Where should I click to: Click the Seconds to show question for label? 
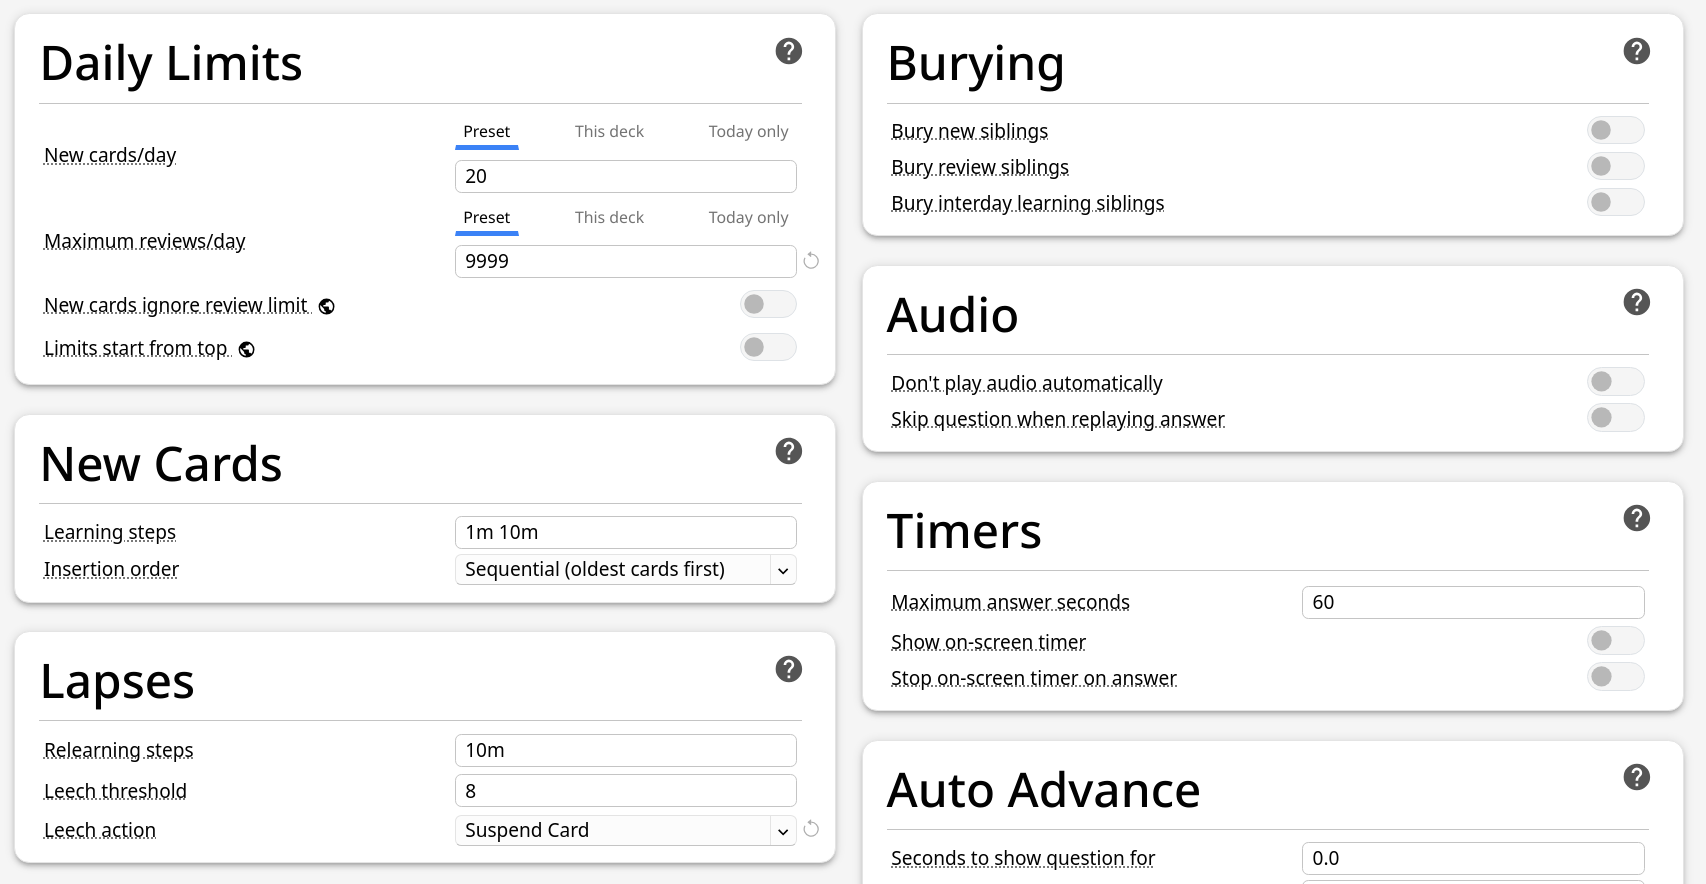click(x=1023, y=858)
